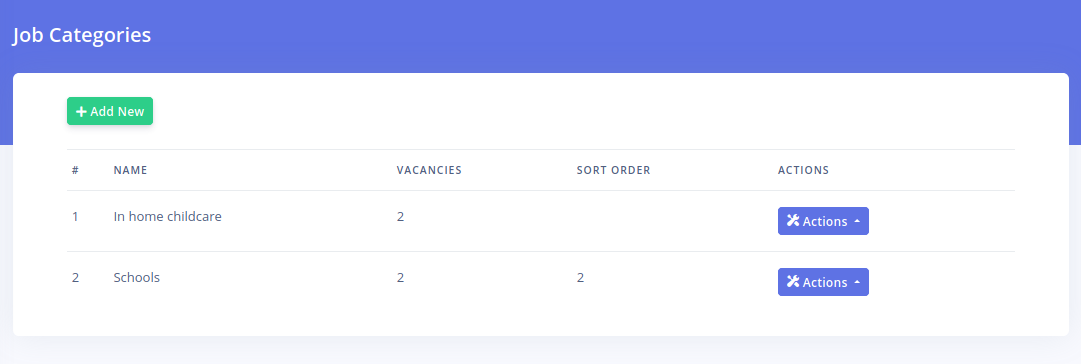Viewport: 1081px width, 364px height.
Task: Select the In home childcare name
Action: 168,216
